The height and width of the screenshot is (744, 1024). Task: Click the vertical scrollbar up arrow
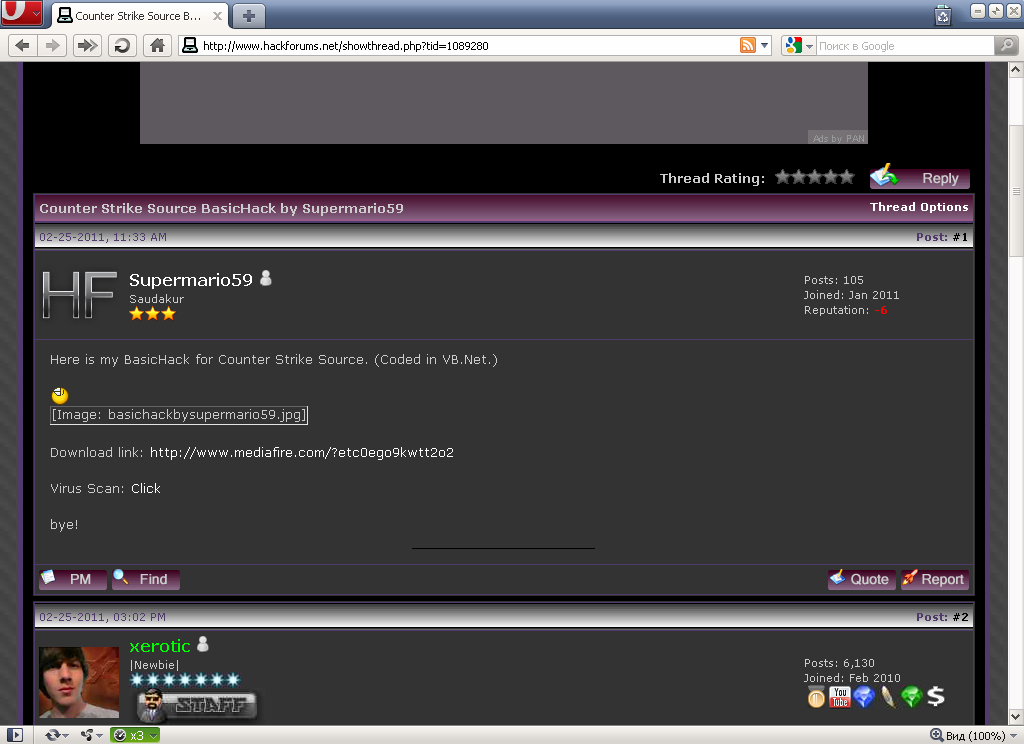(x=1016, y=69)
